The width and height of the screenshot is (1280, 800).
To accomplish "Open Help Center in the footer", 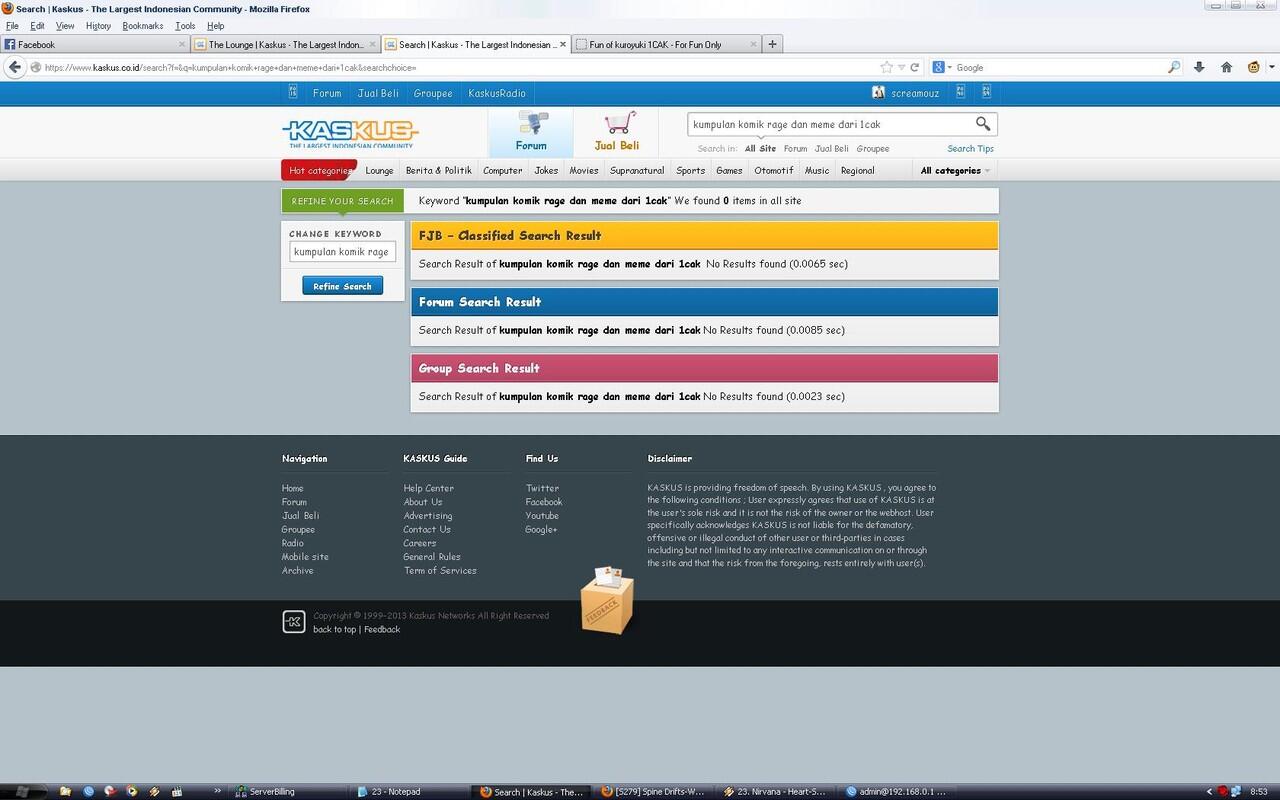I will 428,488.
